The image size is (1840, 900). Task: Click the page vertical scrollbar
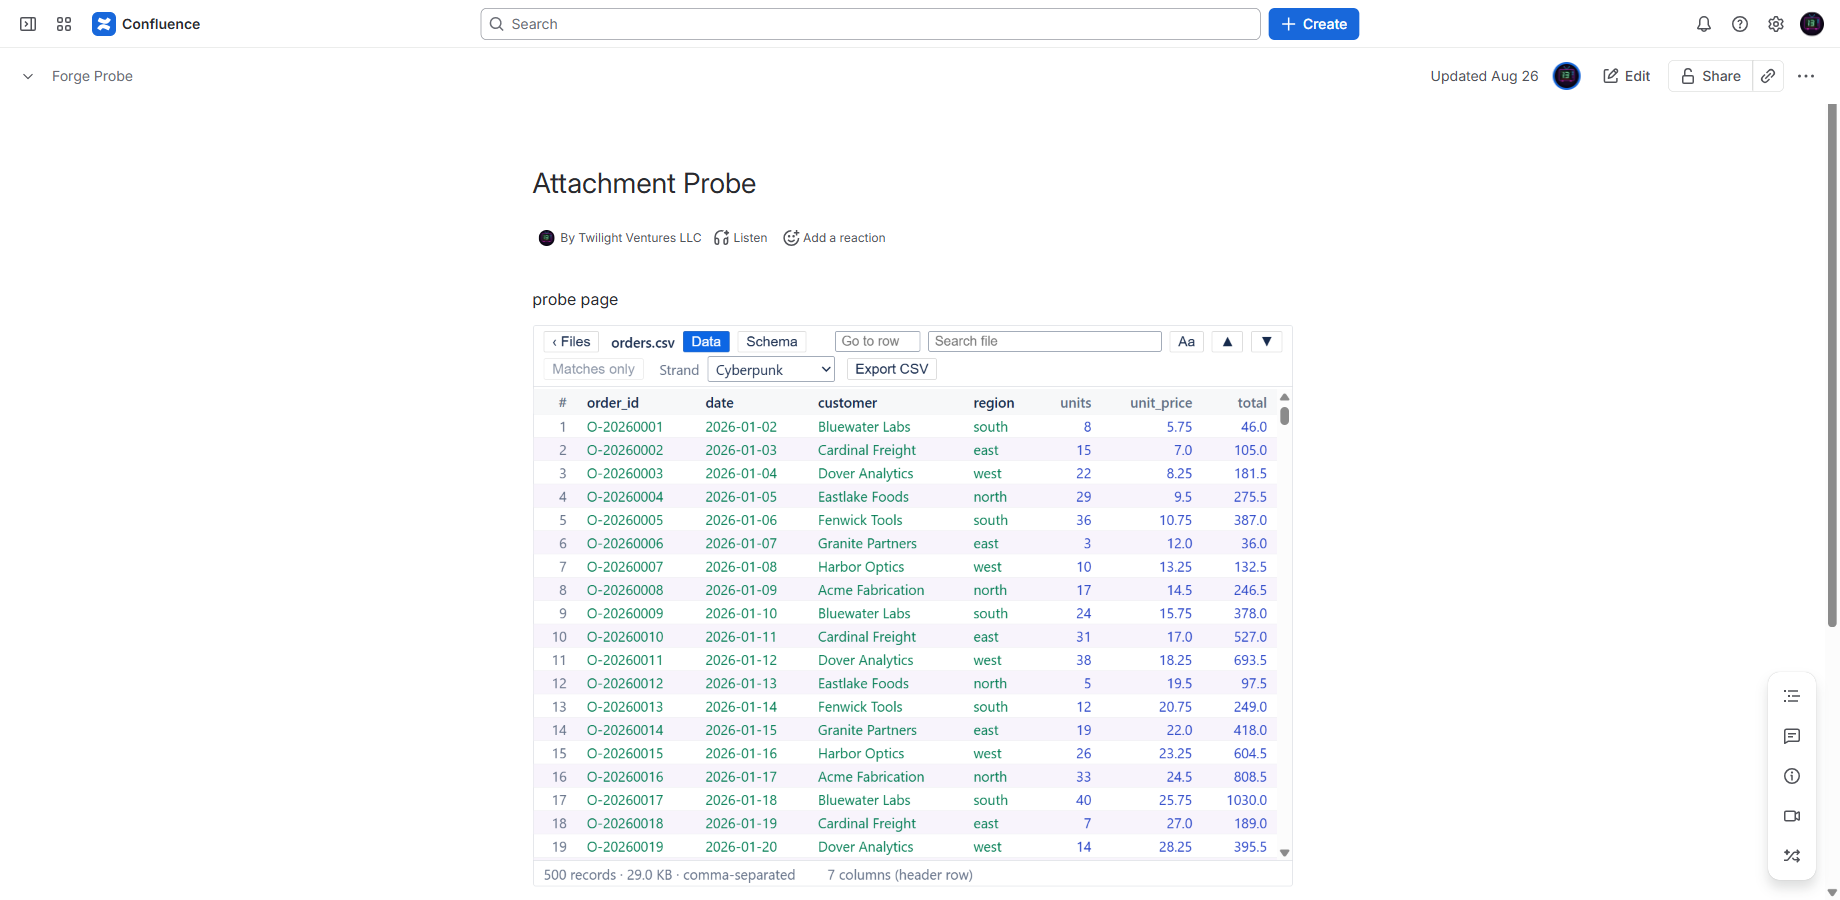point(1832,365)
